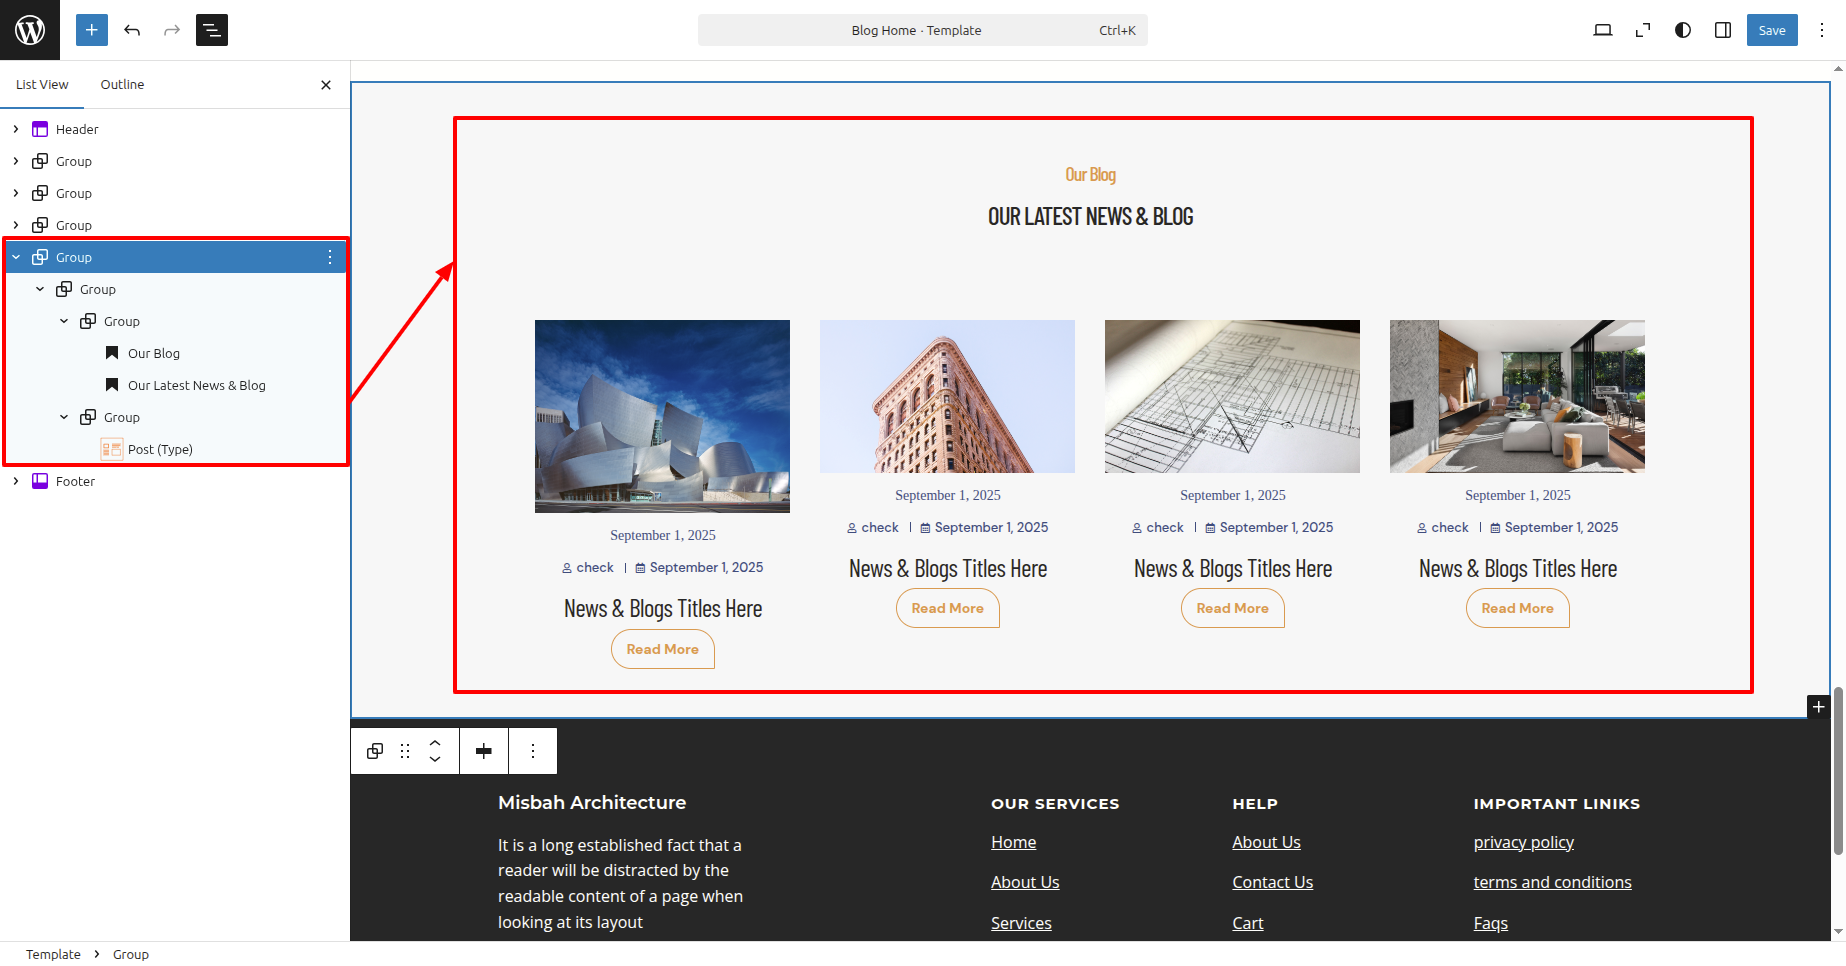The height and width of the screenshot is (966, 1846).
Task: Toggle the document overview list icon
Action: tap(212, 30)
